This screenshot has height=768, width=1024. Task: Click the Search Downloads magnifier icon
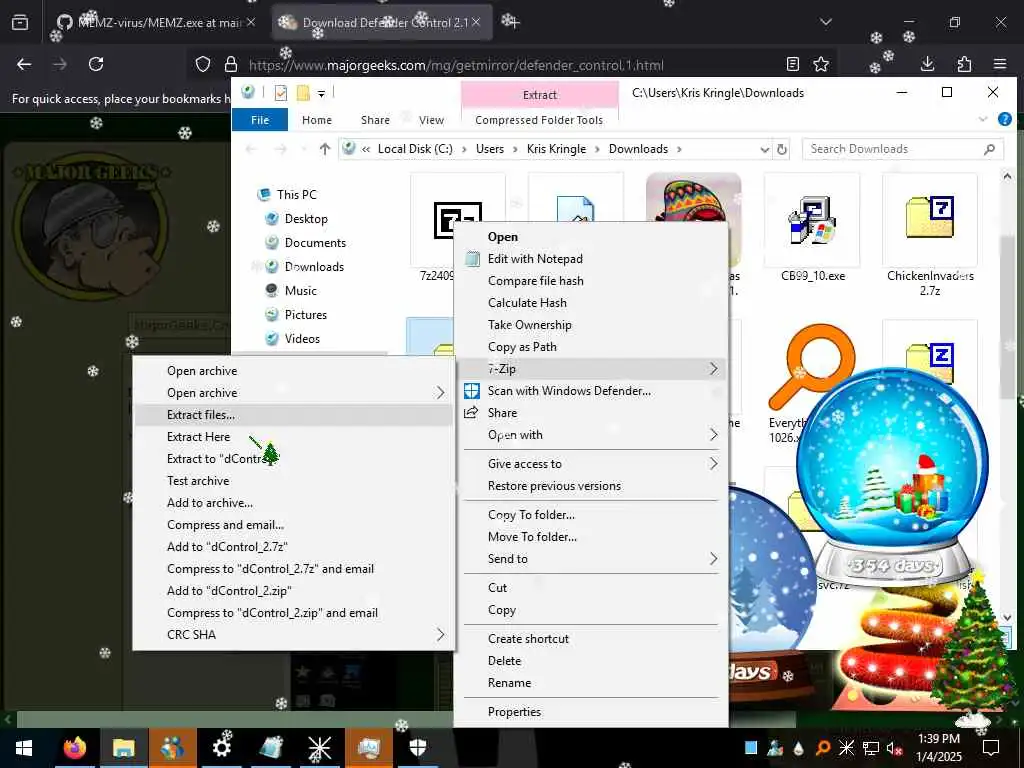(x=989, y=150)
